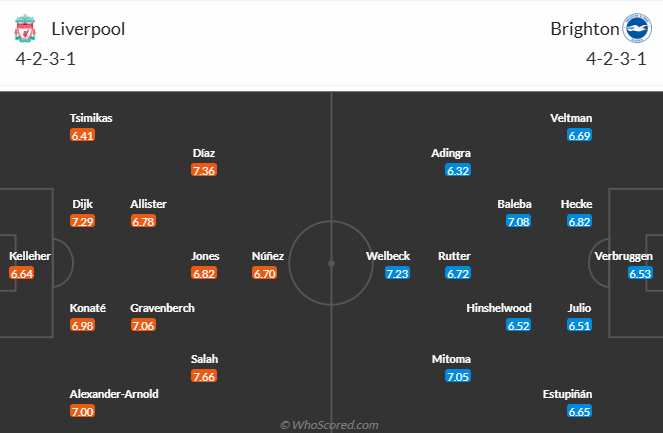Open Welbeck's 7.23 rating badge
663x433 pixels.
point(397,272)
